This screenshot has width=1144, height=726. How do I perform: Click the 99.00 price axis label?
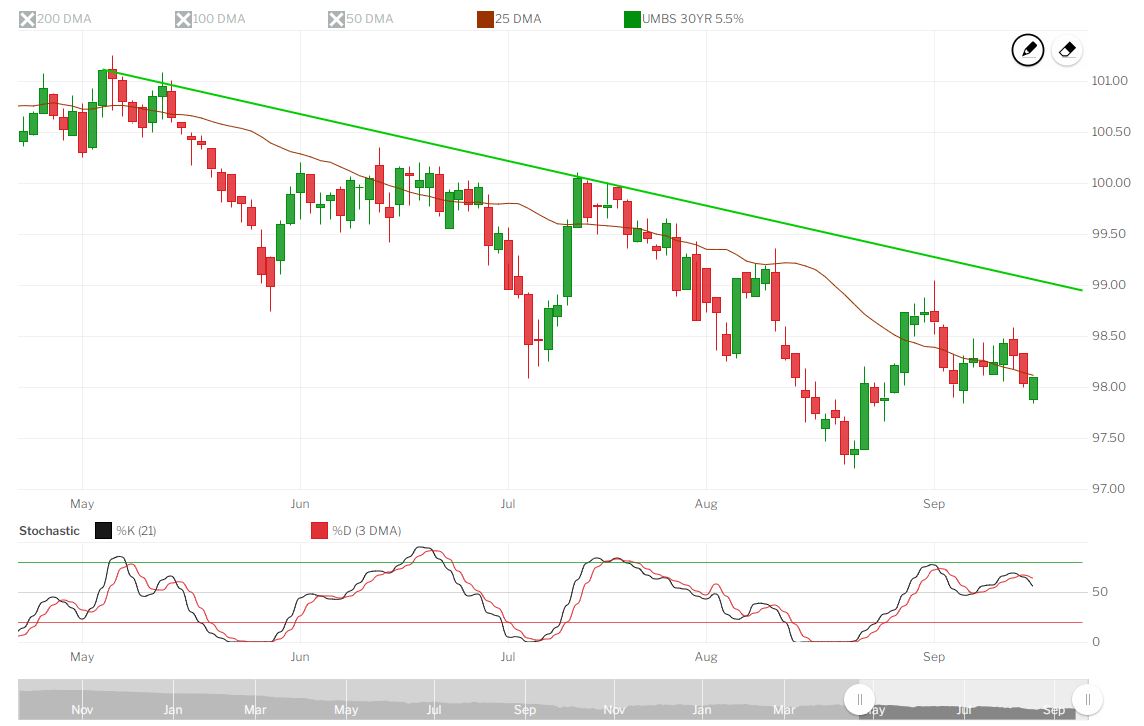pos(1108,285)
